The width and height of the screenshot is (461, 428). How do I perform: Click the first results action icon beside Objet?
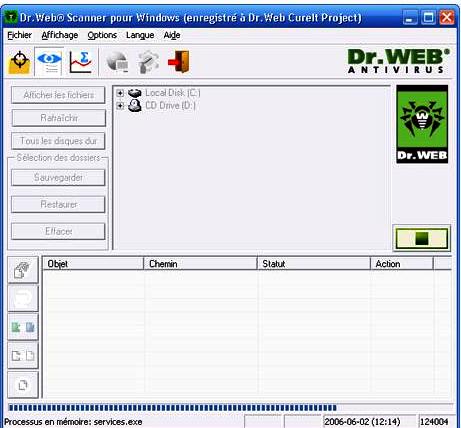[x=23, y=270]
